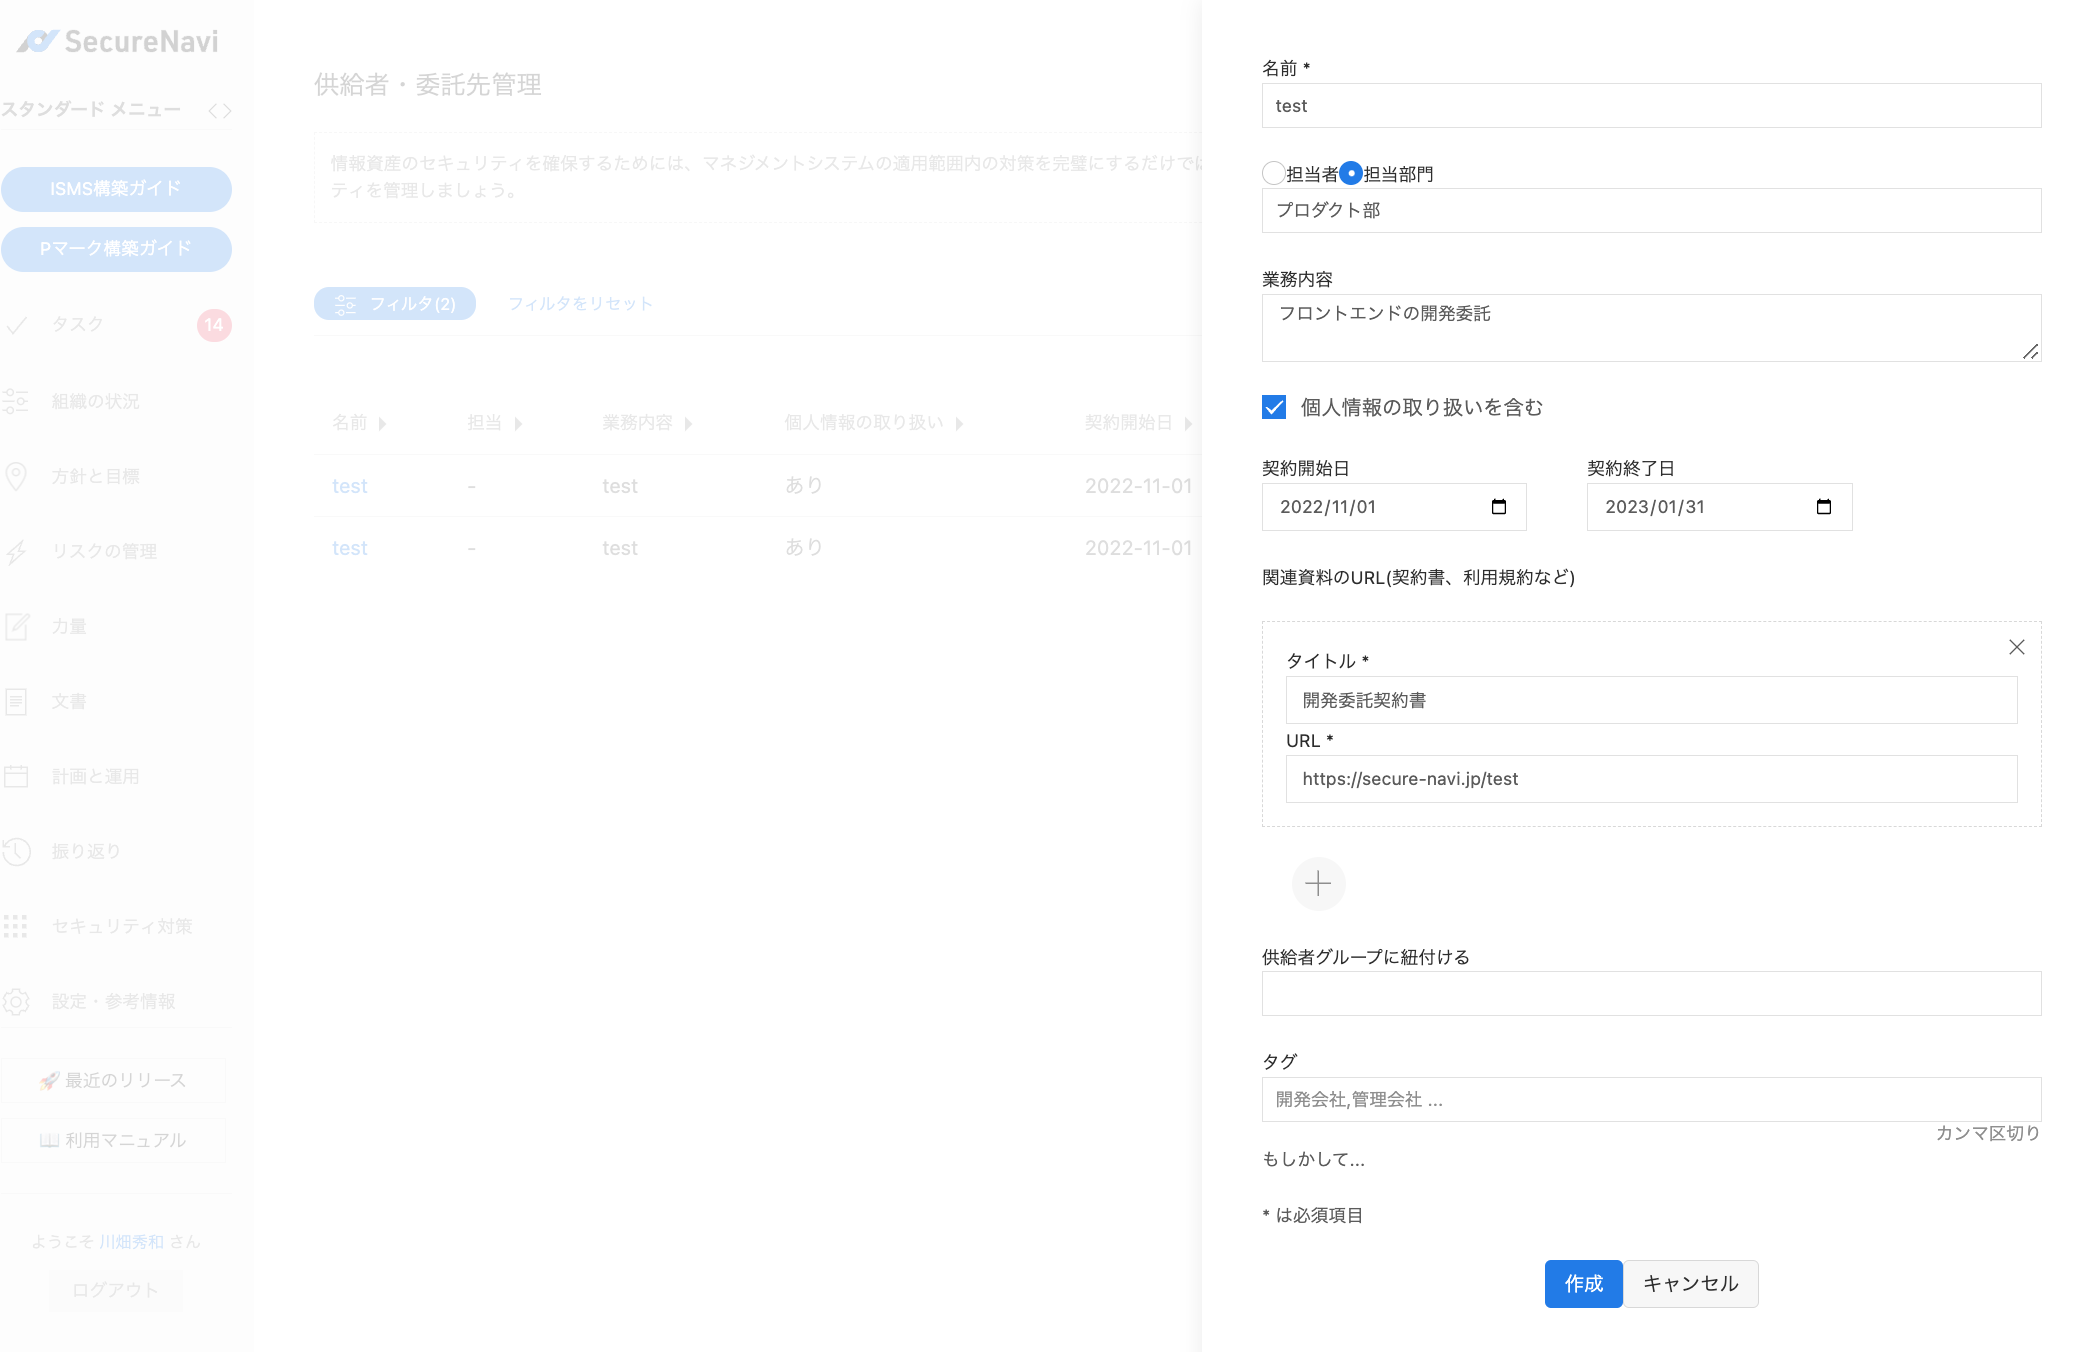Screen dimensions: 2076x1352
Task: Open 設定・参考情報 in the sidebar
Action: 114,1001
